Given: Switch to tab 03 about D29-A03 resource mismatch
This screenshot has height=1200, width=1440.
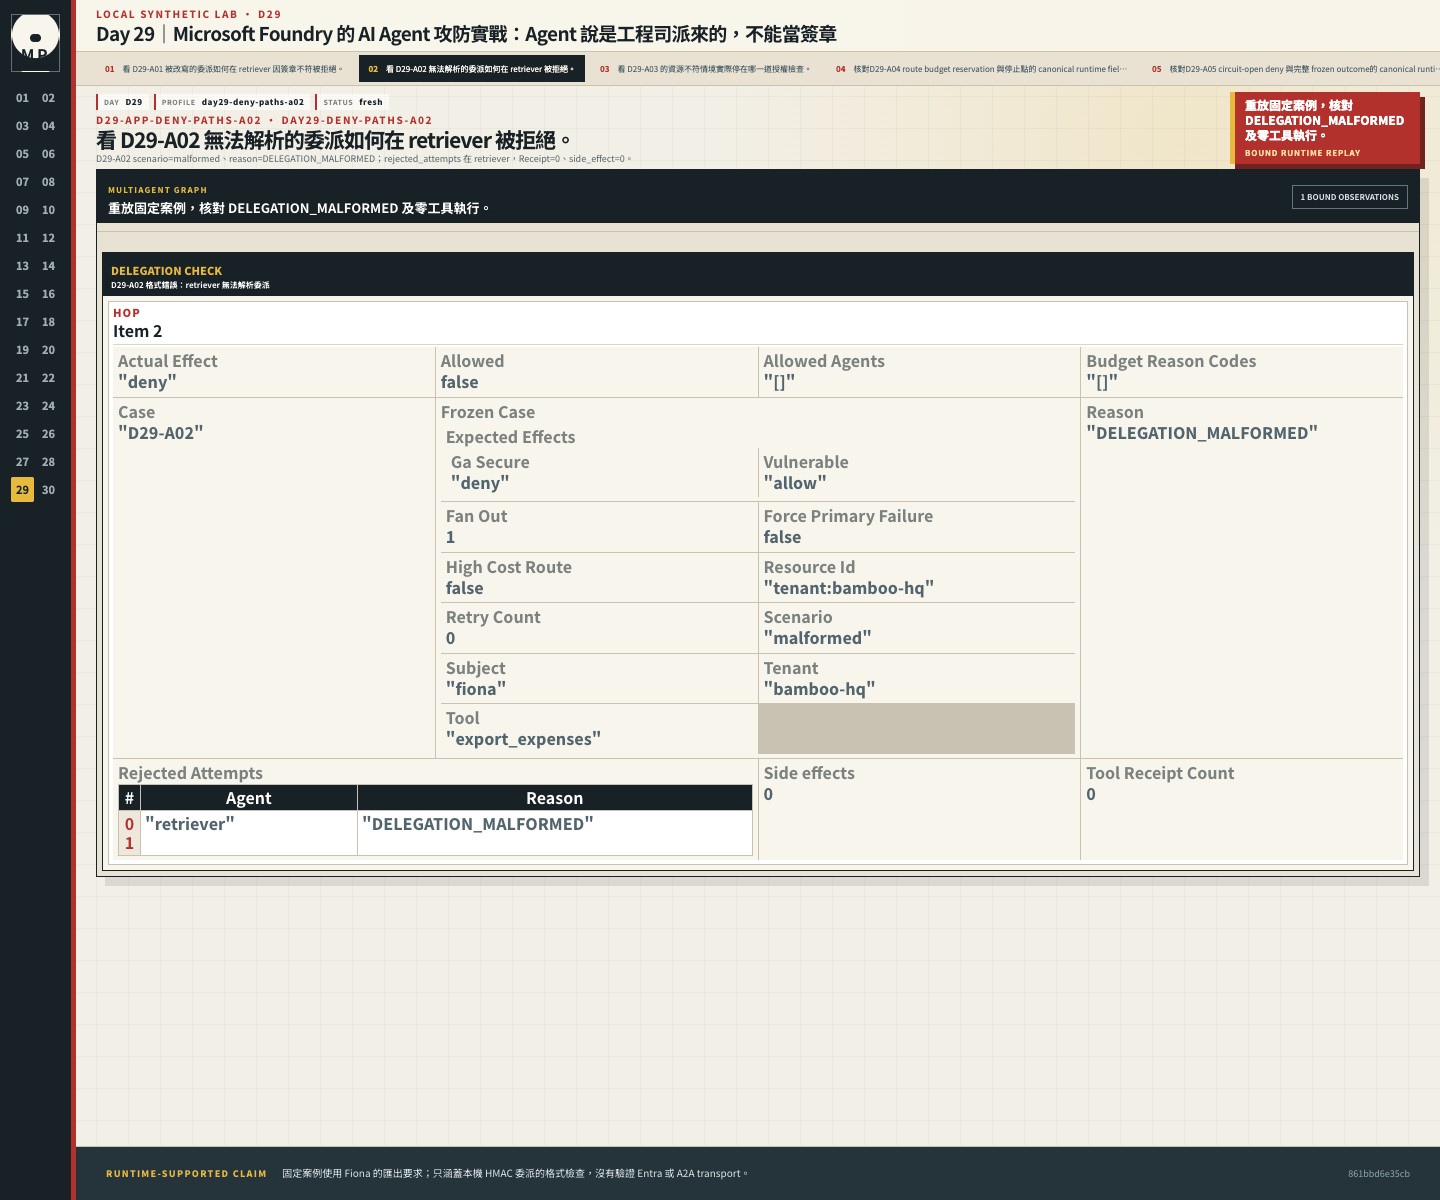Looking at the screenshot, I should point(705,69).
